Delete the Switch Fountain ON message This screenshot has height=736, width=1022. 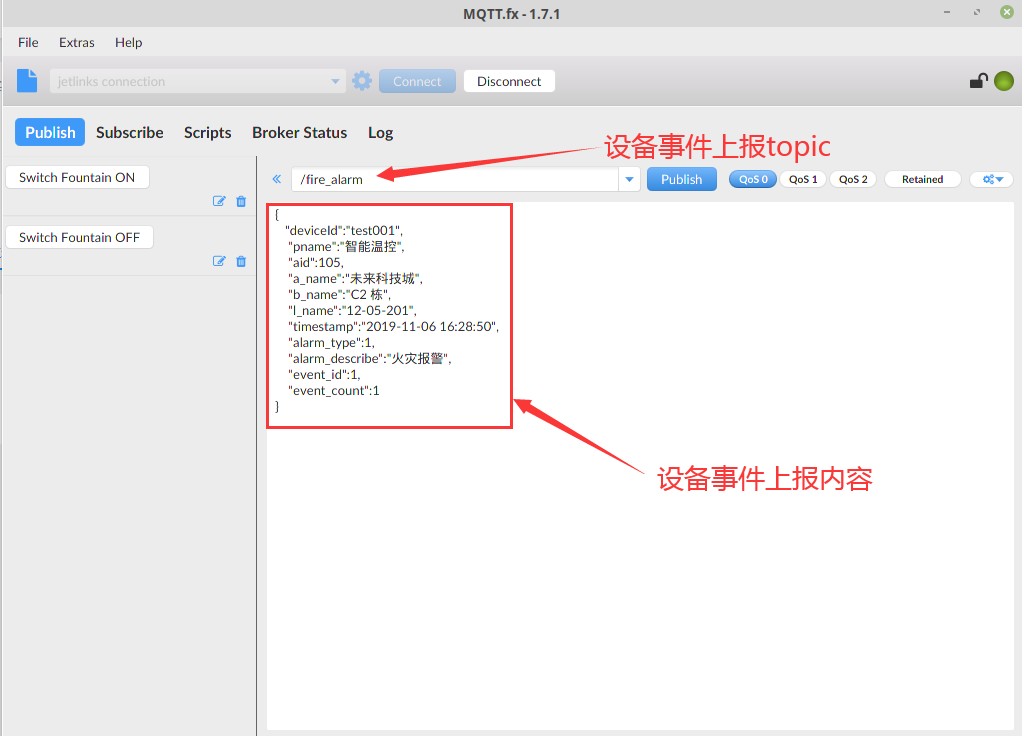241,201
